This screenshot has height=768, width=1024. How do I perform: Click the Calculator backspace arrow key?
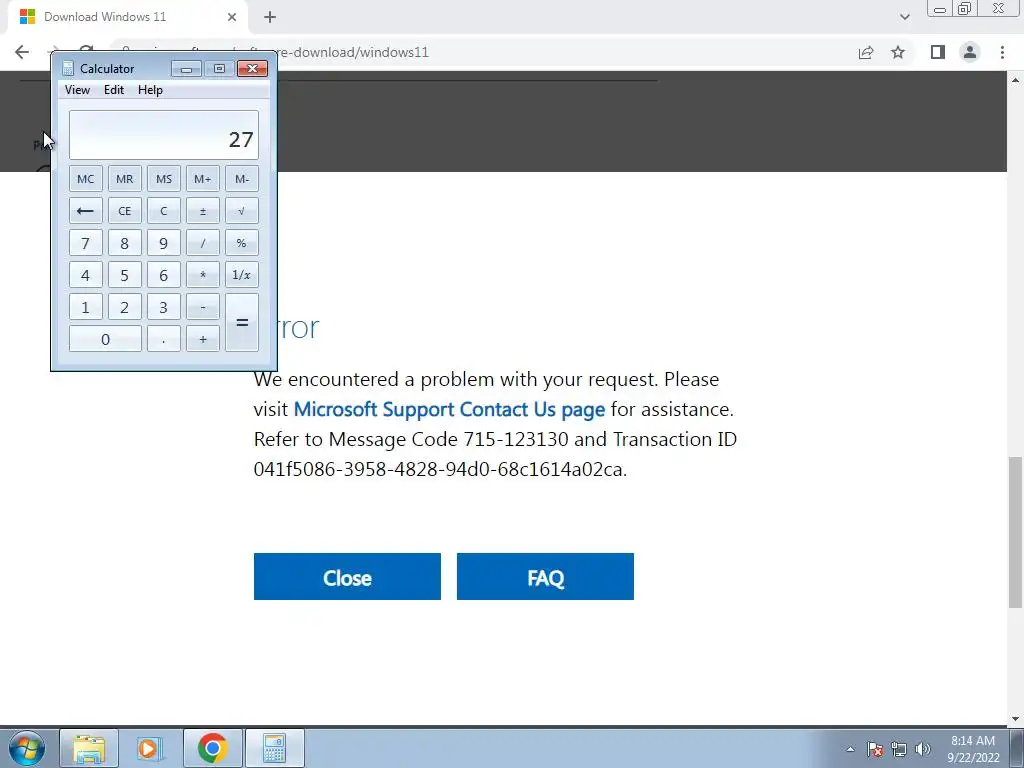[86, 211]
